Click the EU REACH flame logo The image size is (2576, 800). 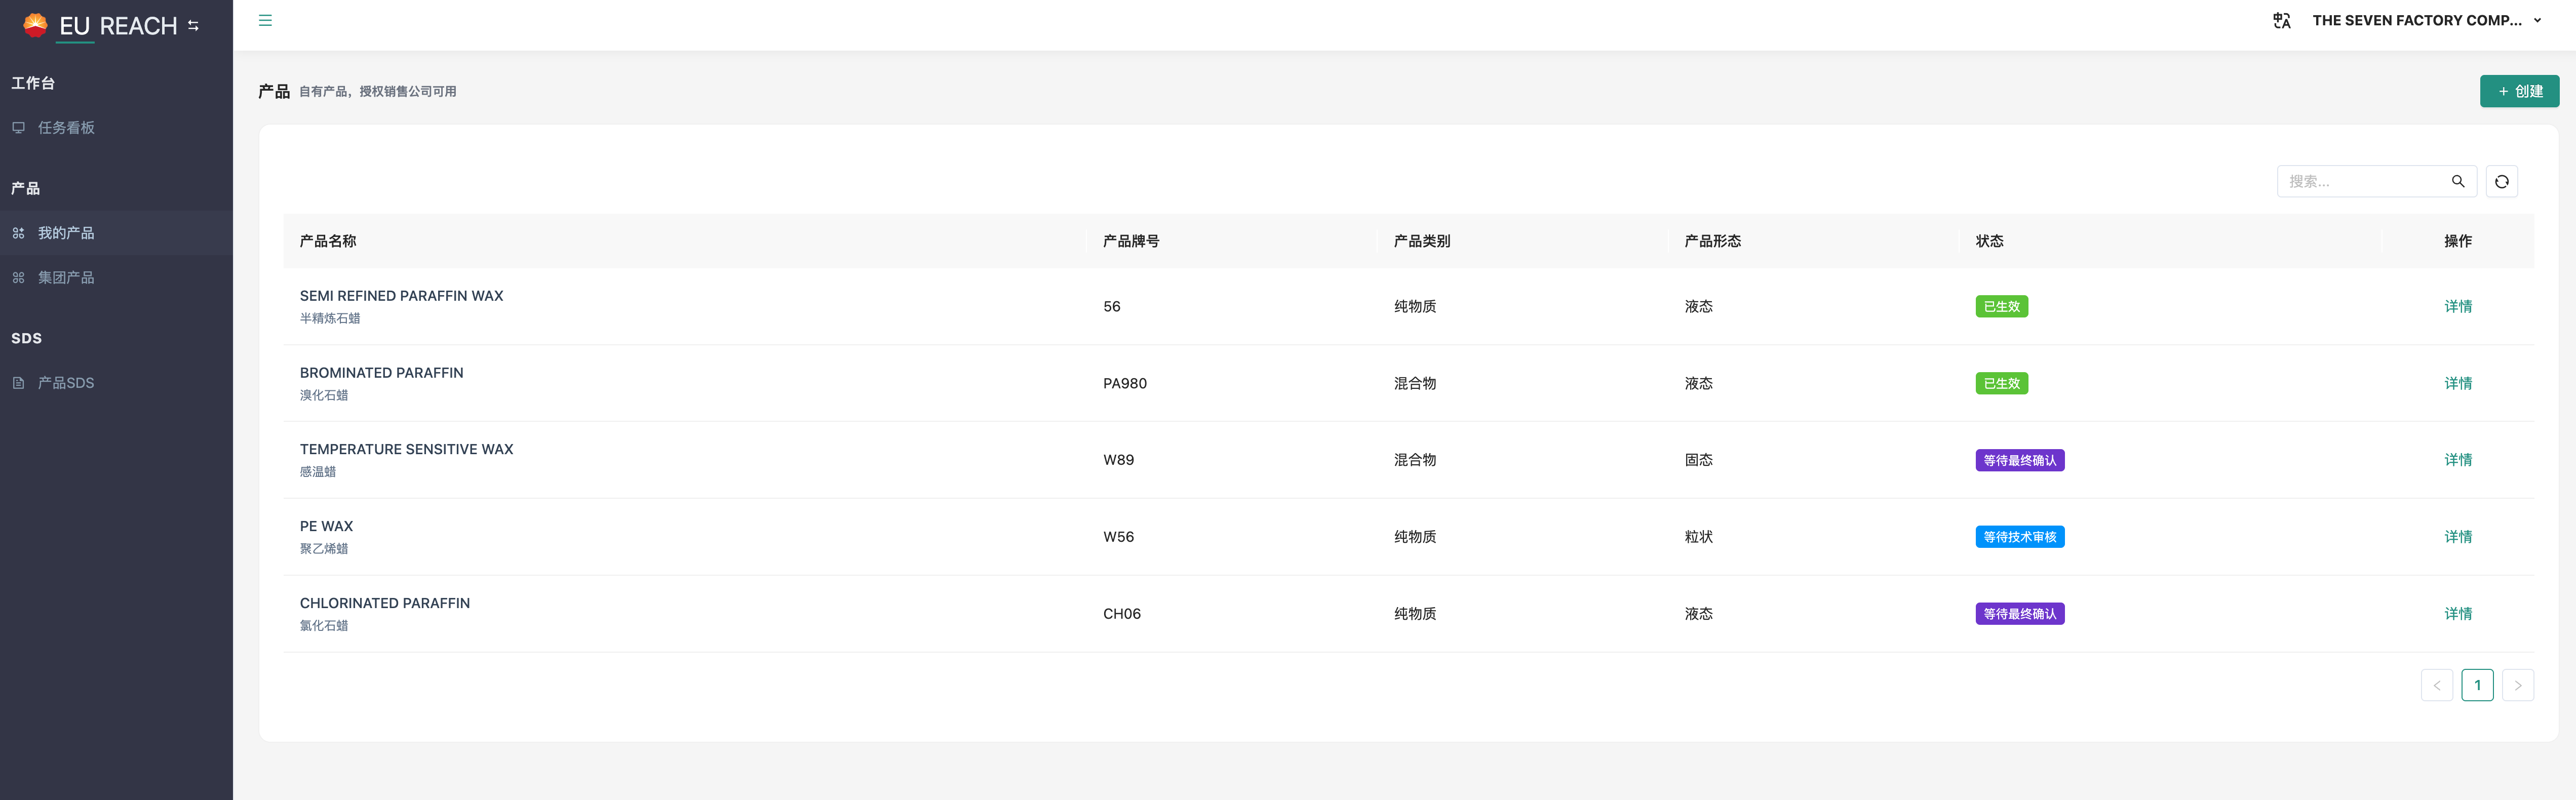(35, 24)
